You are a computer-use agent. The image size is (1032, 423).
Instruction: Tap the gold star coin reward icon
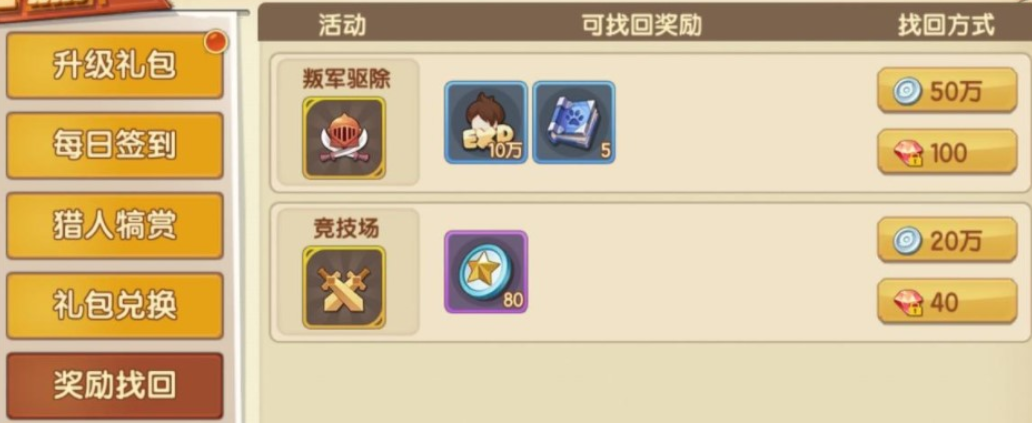pos(486,272)
